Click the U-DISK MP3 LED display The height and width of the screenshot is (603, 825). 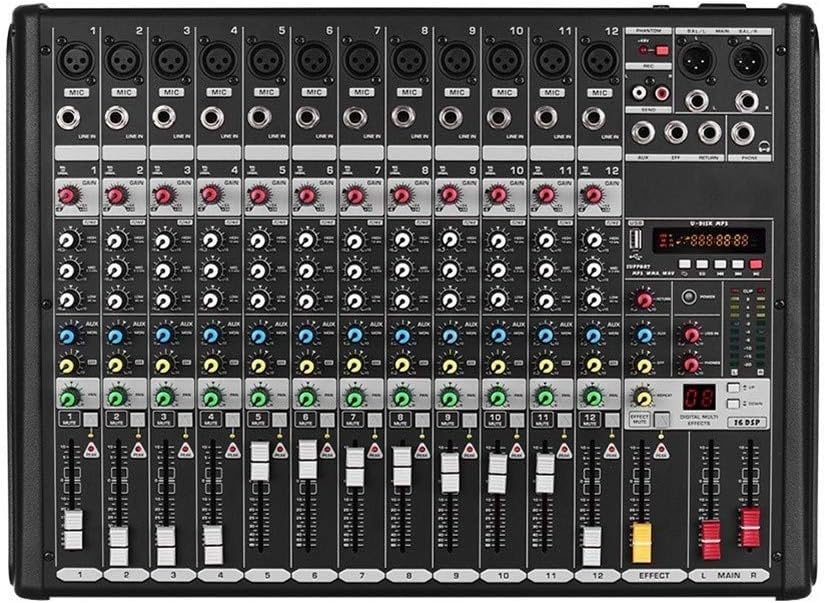coord(709,241)
